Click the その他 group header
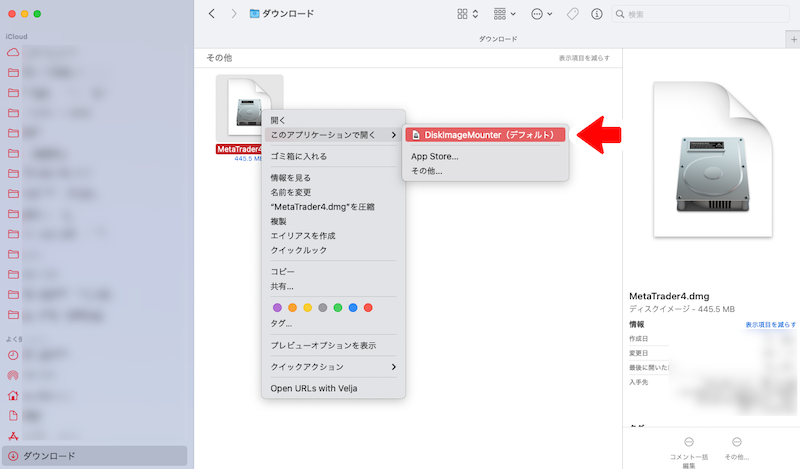 219,58
